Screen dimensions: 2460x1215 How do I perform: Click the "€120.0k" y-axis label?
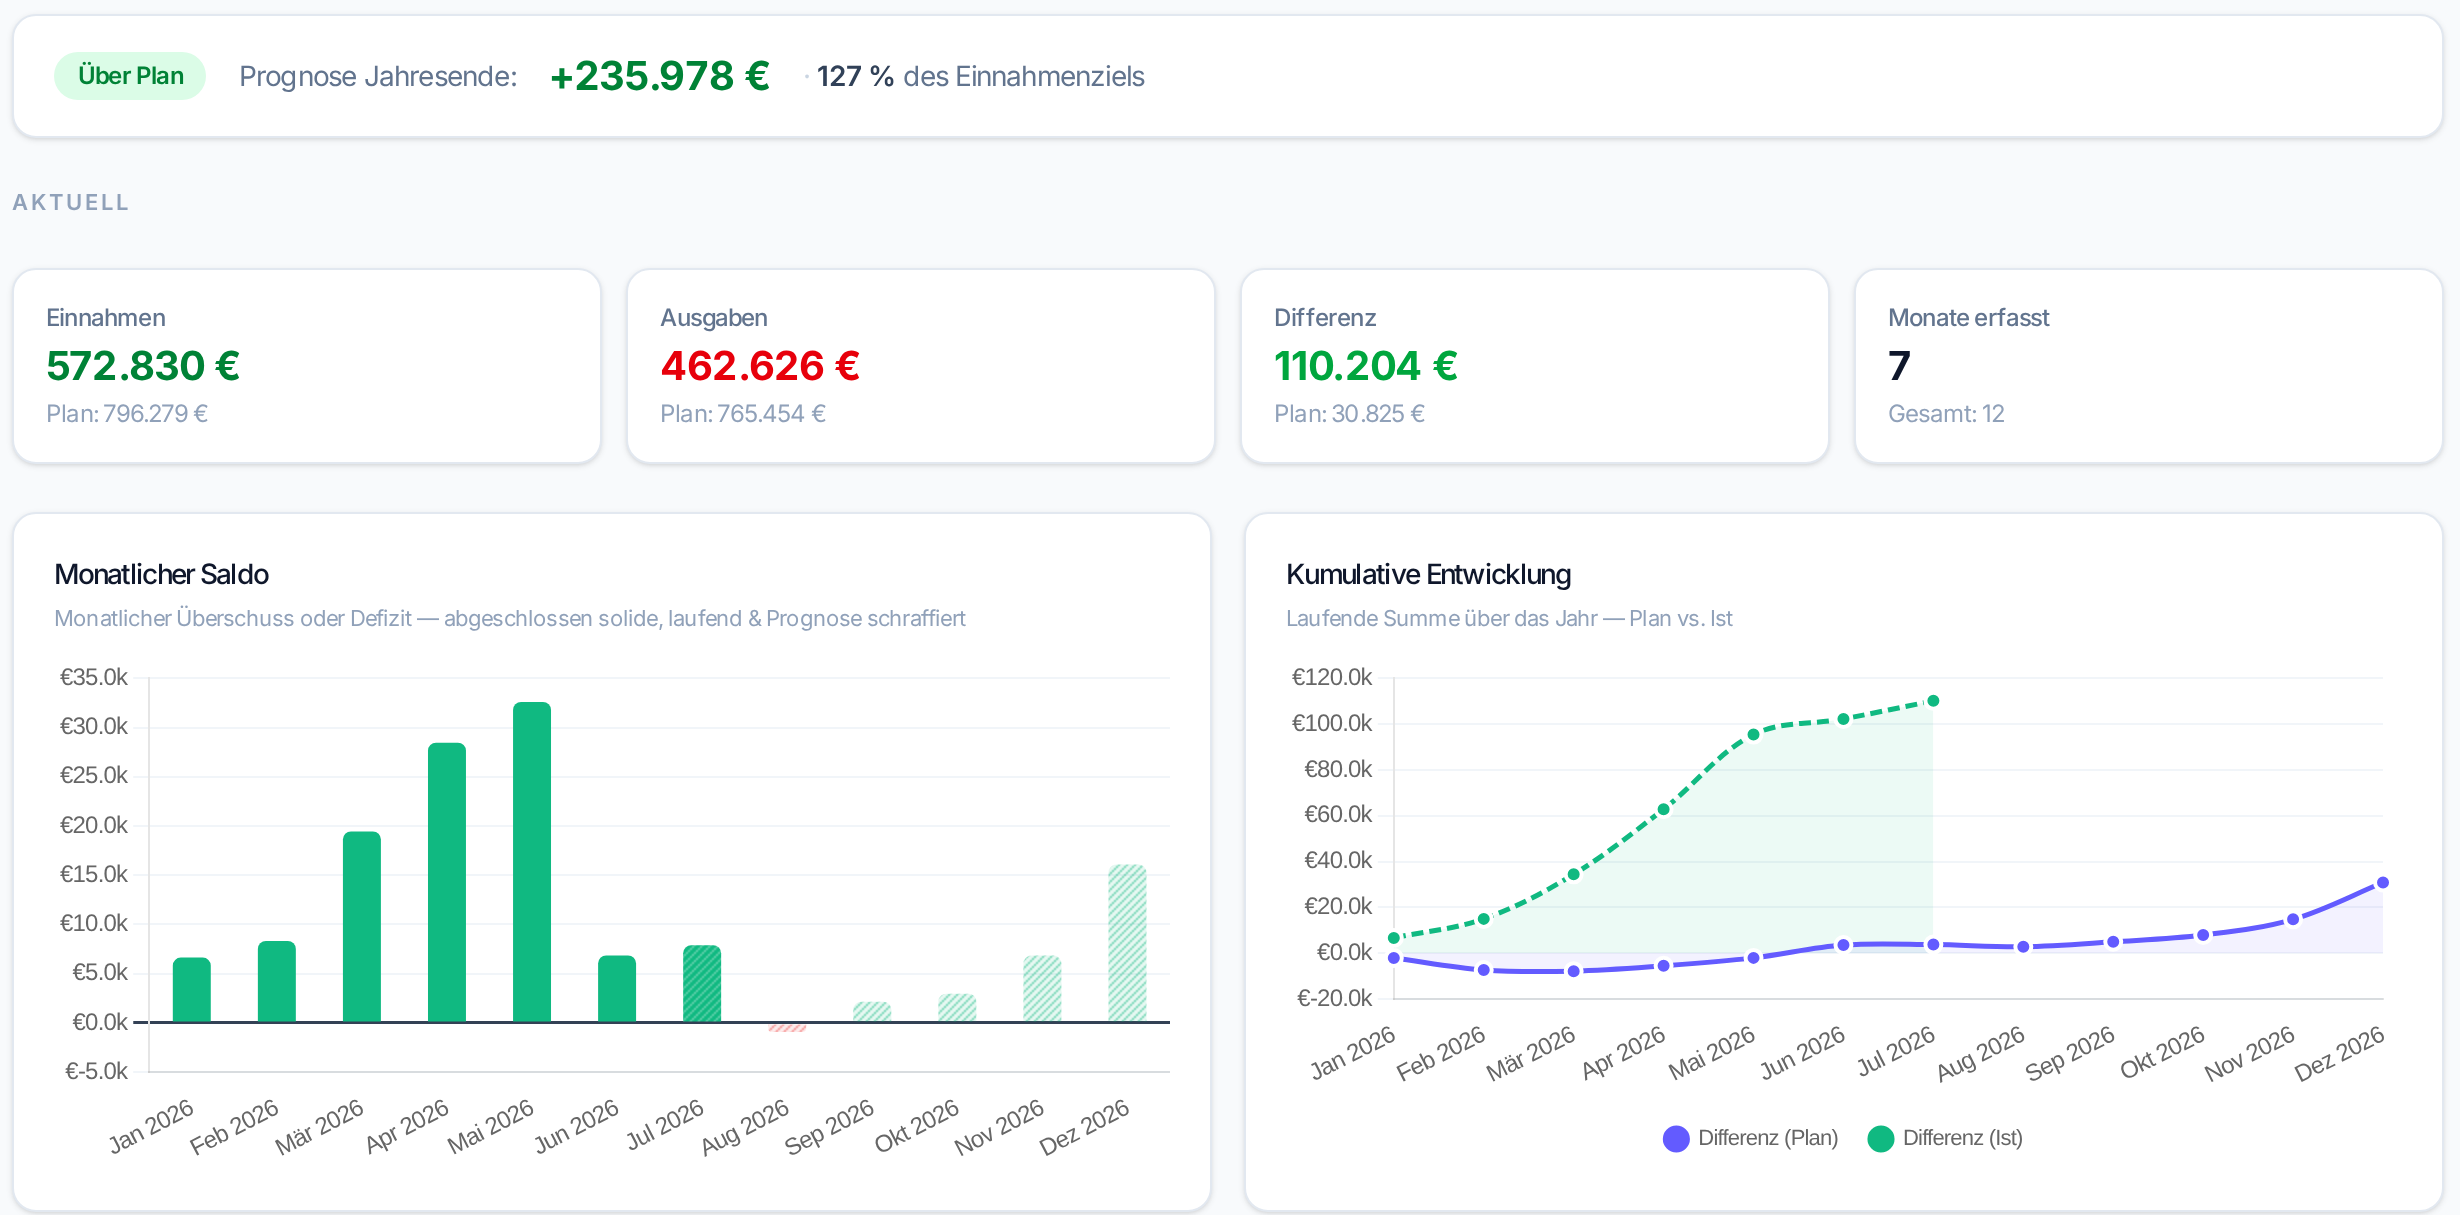(1332, 677)
